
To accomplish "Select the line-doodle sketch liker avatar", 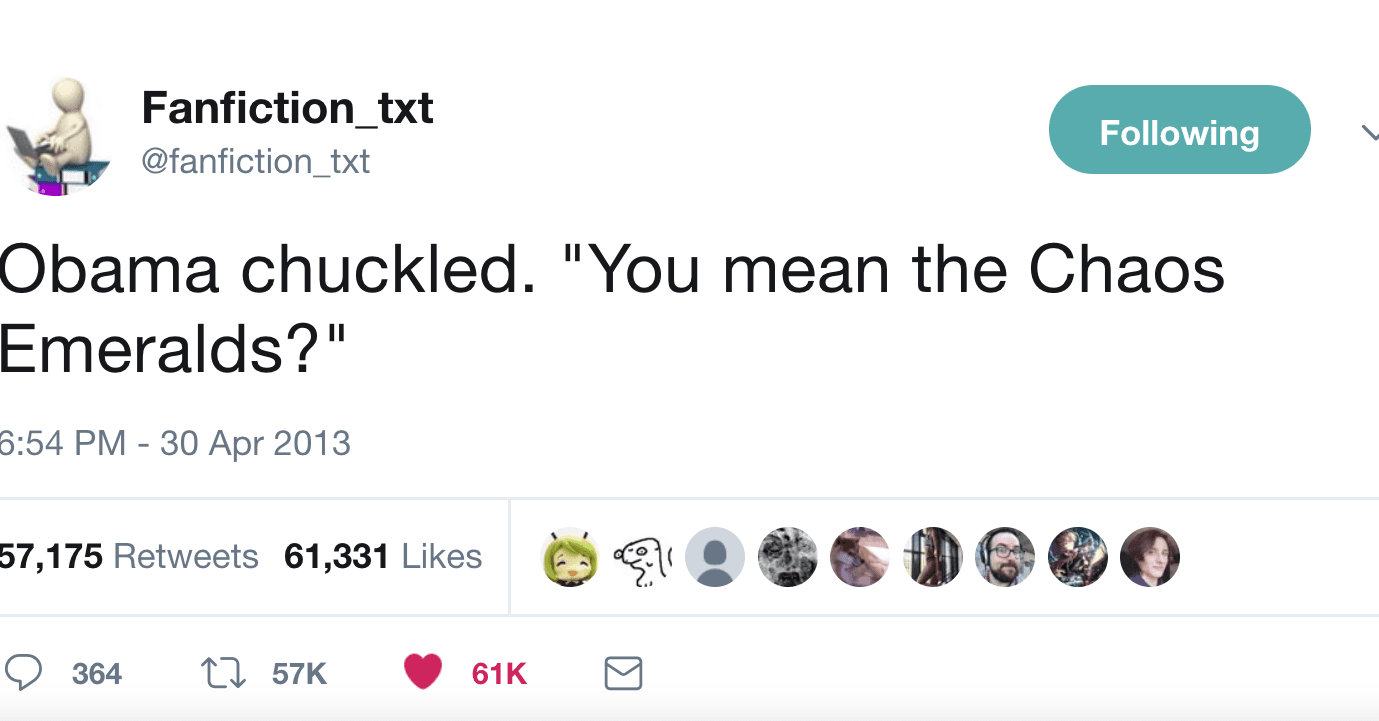I will pos(643,556).
